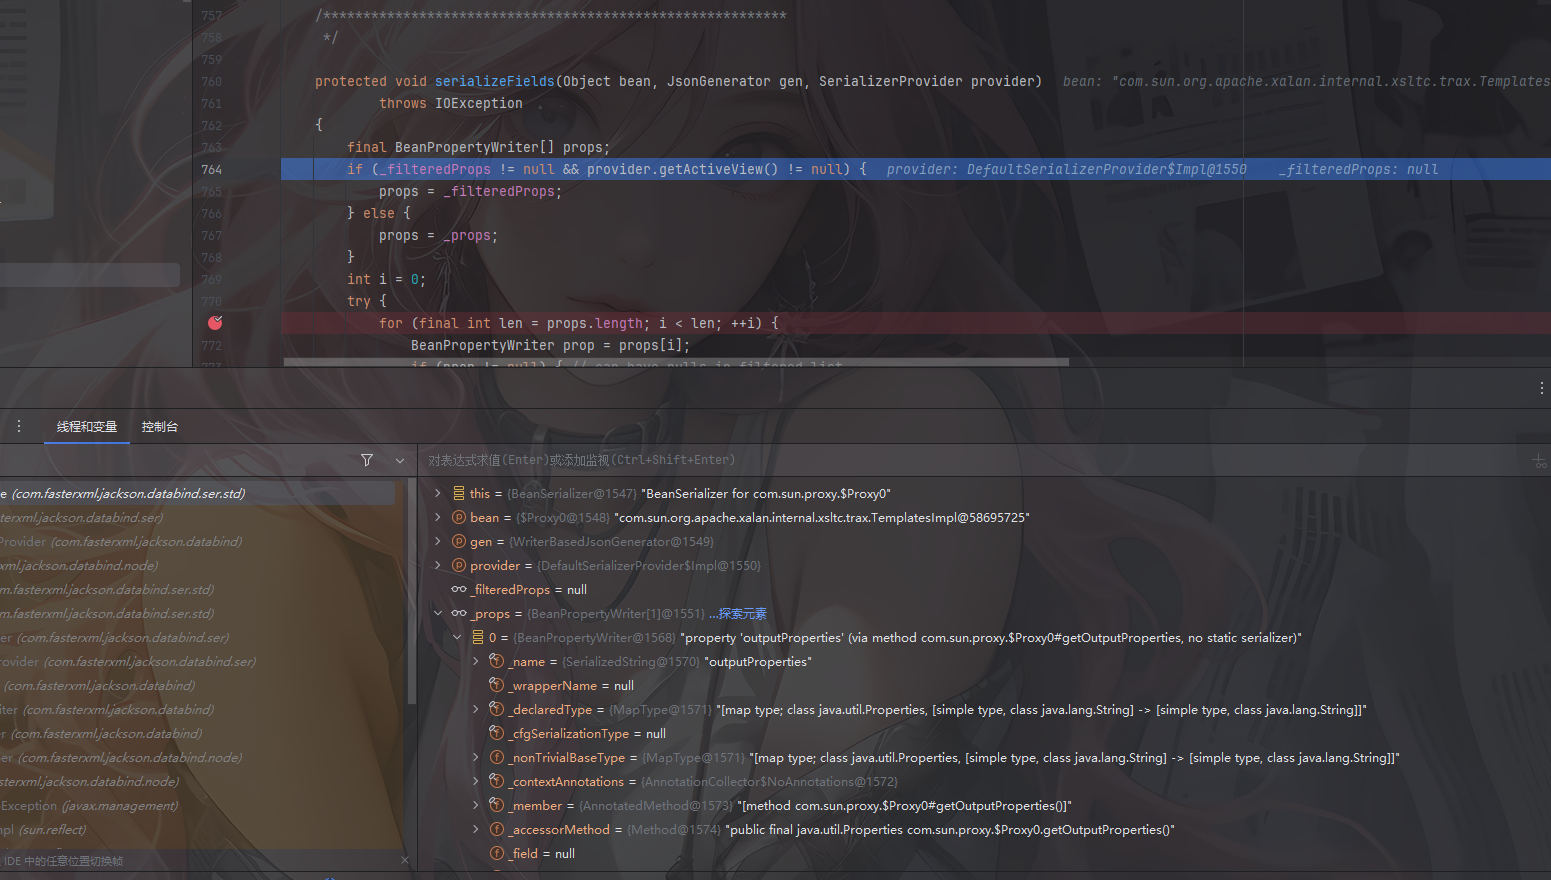This screenshot has height=880, width=1551.
Task: Click the watch glasses icon beside _filteredProps
Action: [x=459, y=589]
